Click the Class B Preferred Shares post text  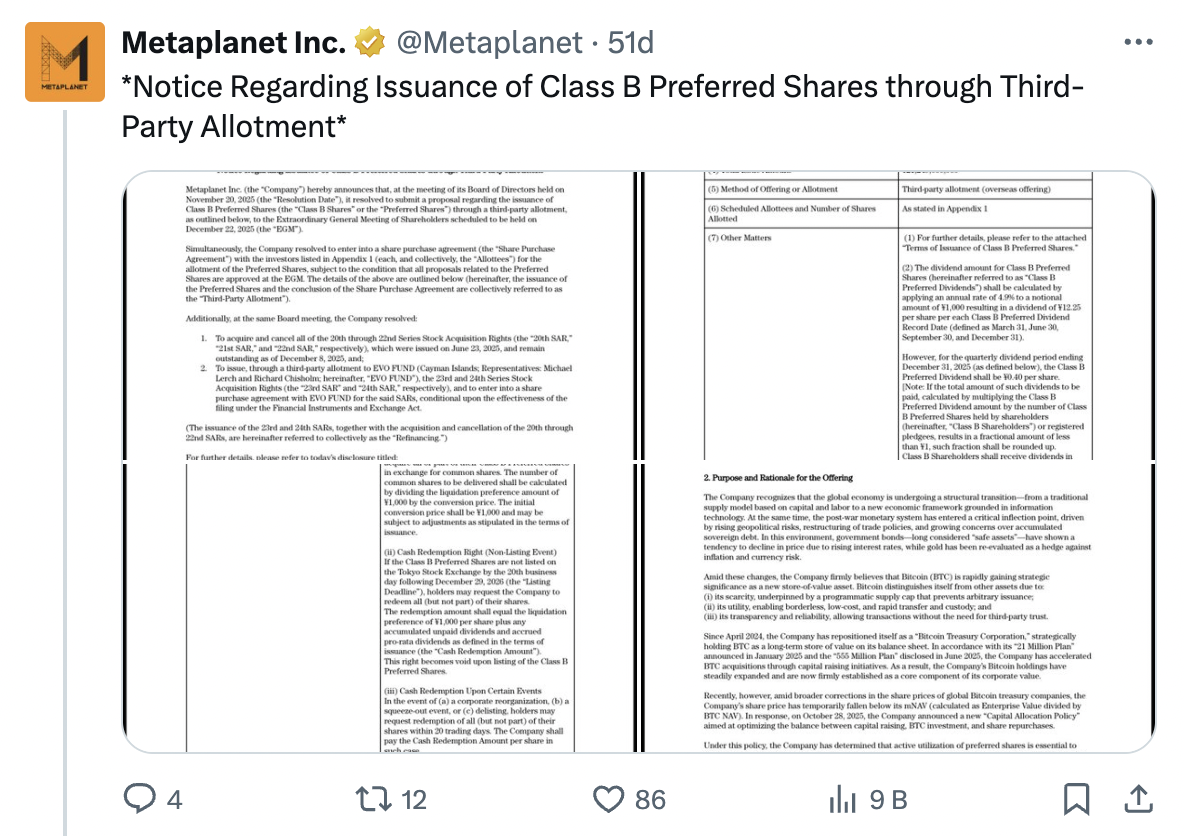[600, 106]
